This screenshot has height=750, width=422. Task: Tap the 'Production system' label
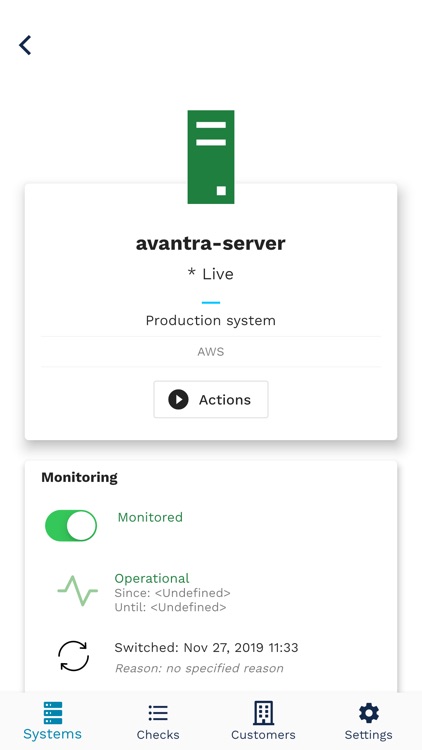pyautogui.click(x=211, y=320)
